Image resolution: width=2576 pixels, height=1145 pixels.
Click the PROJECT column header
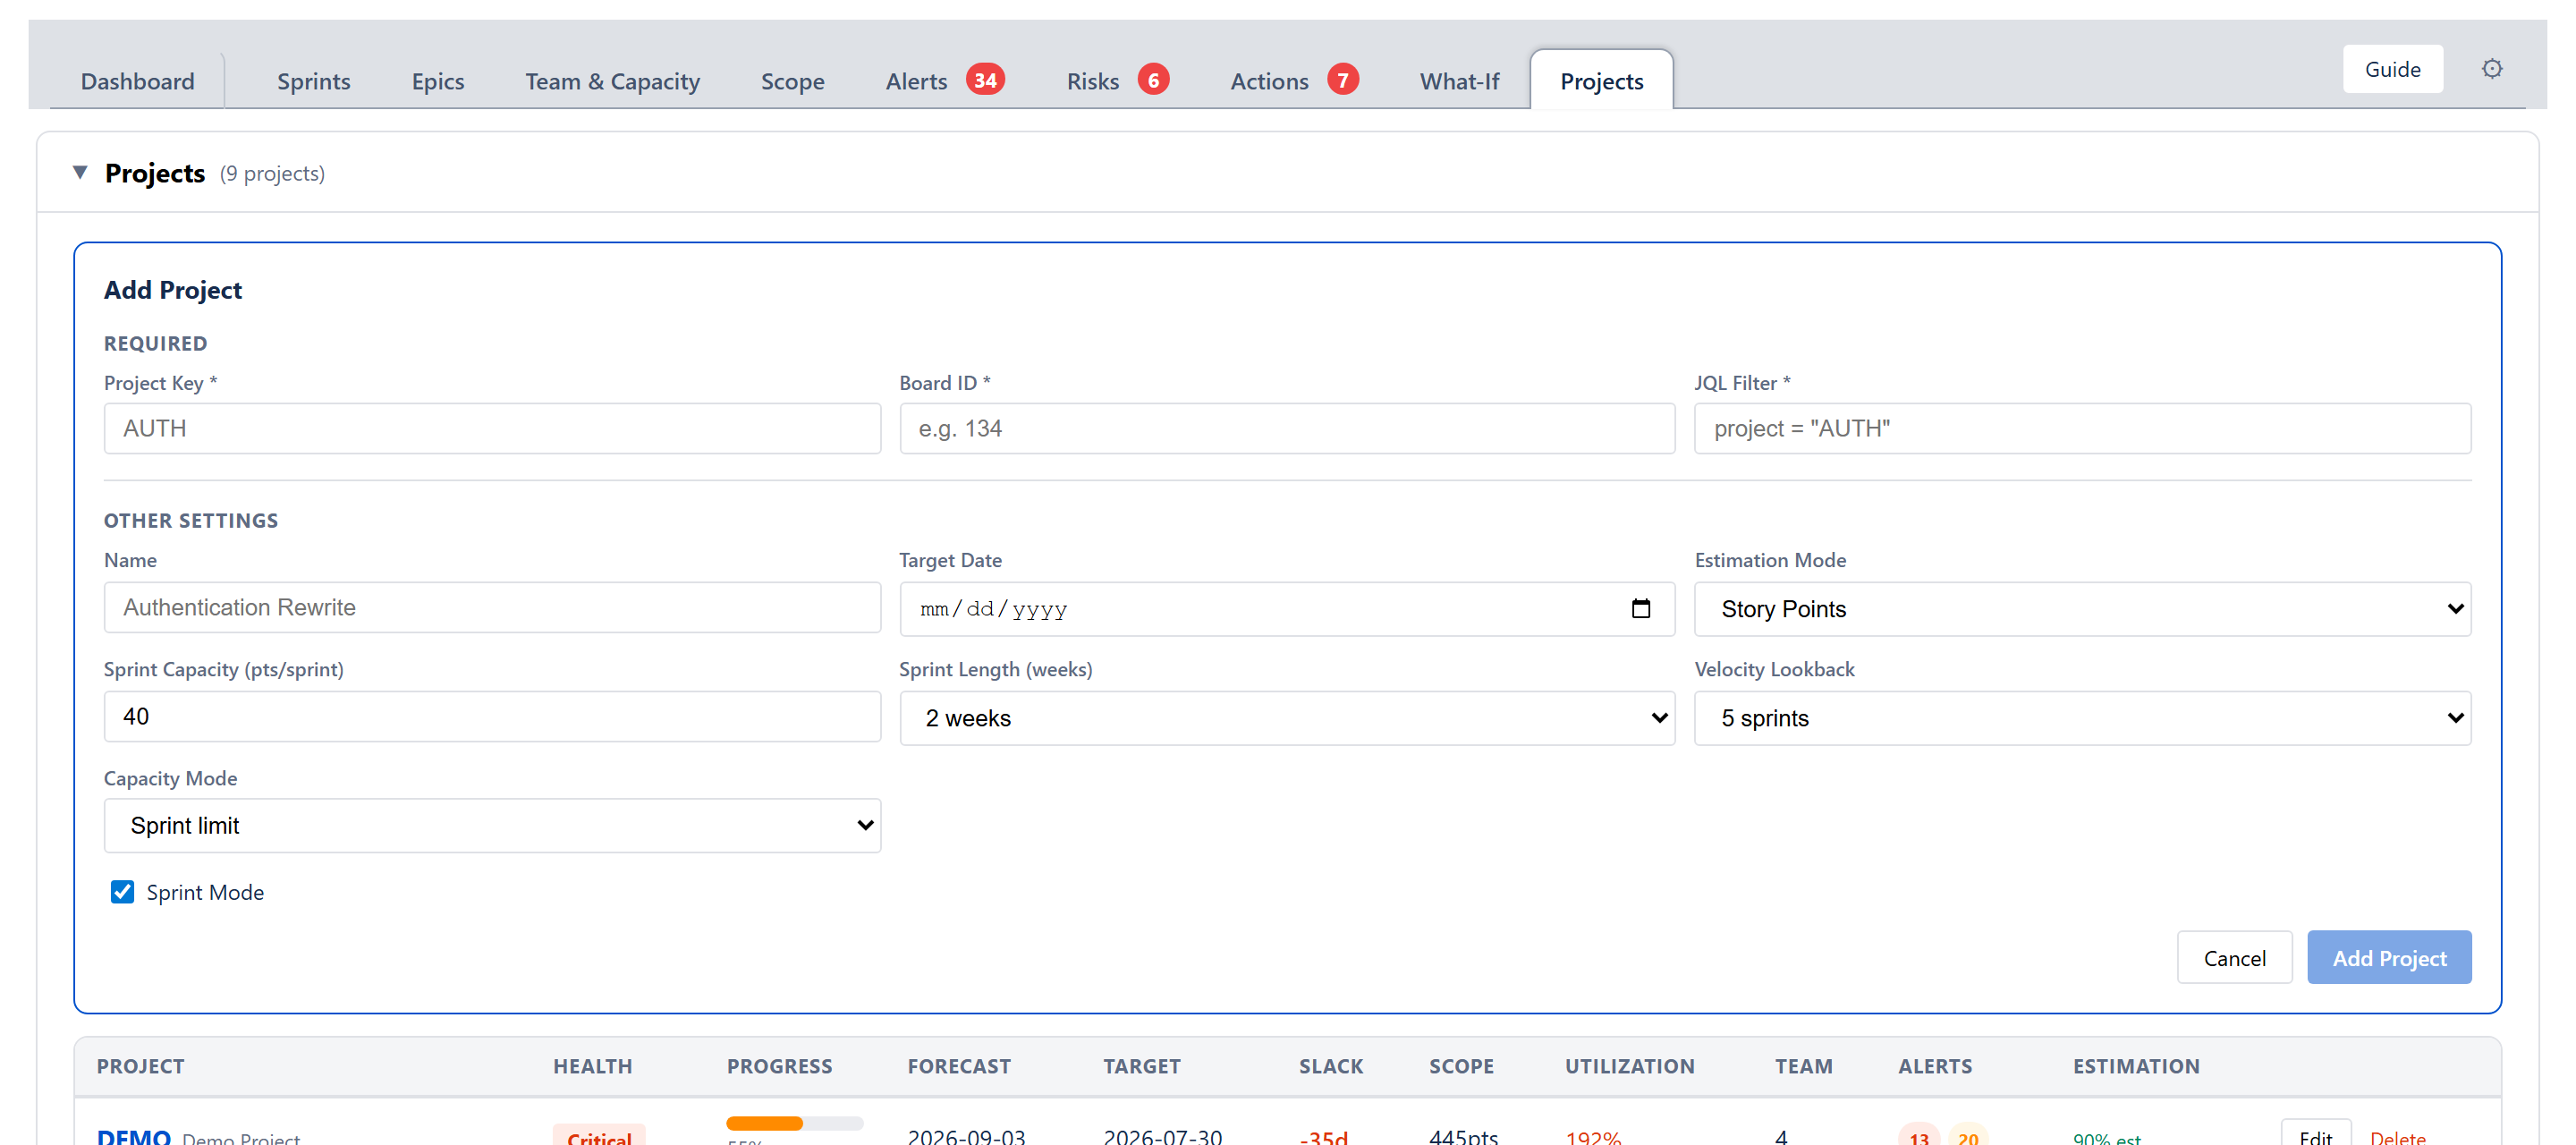pyautogui.click(x=140, y=1065)
